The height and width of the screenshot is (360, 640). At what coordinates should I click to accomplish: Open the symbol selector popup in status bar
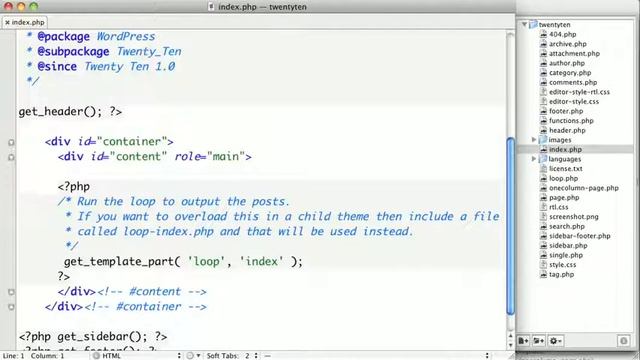tap(376, 356)
